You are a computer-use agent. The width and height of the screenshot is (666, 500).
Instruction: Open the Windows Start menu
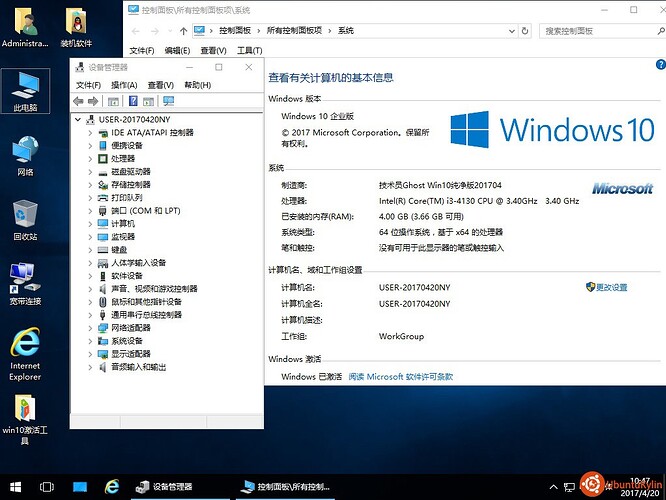(x=15, y=487)
